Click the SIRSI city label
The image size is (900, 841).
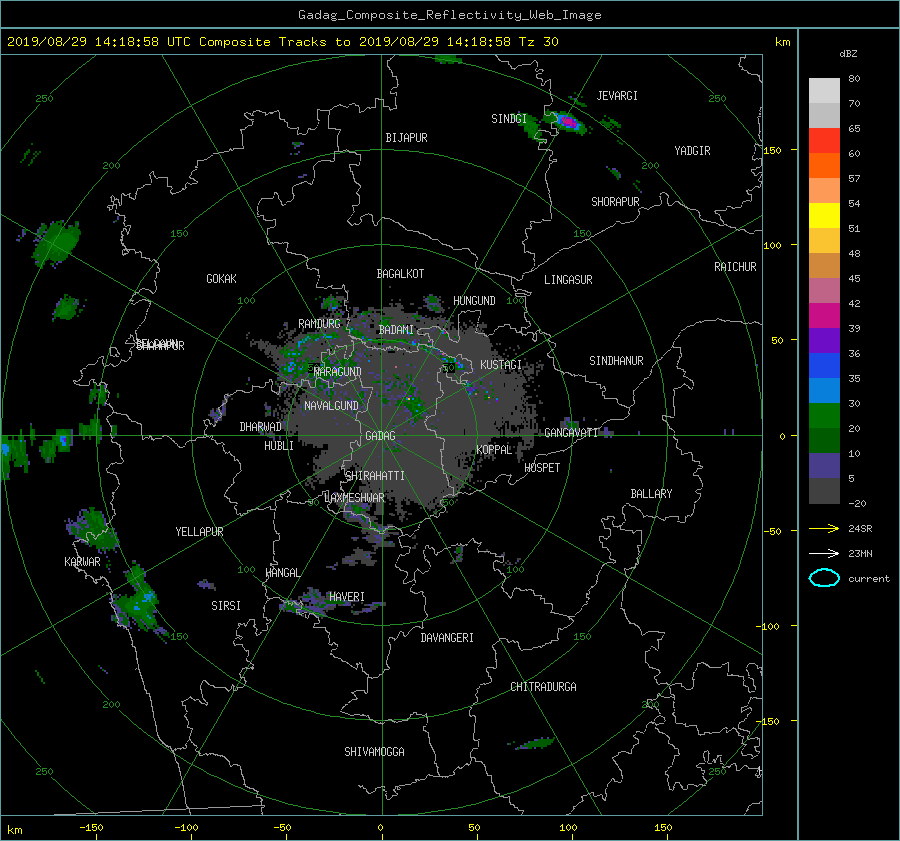point(226,606)
